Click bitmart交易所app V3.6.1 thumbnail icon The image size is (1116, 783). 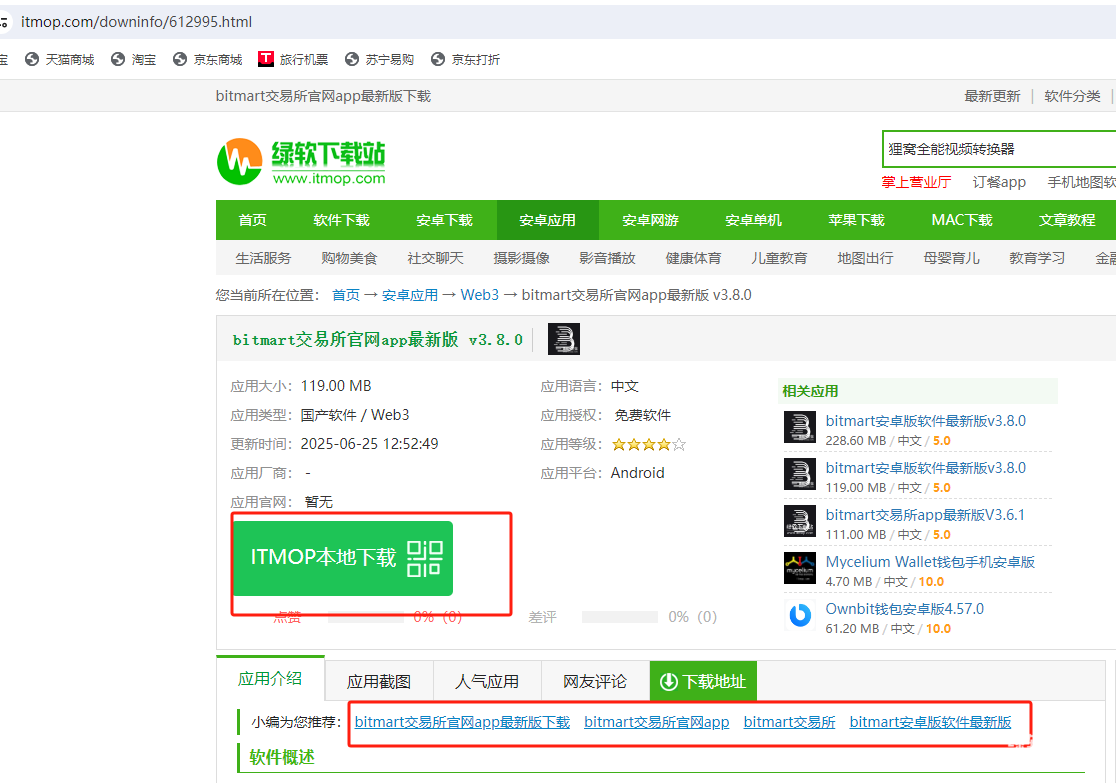pos(799,521)
